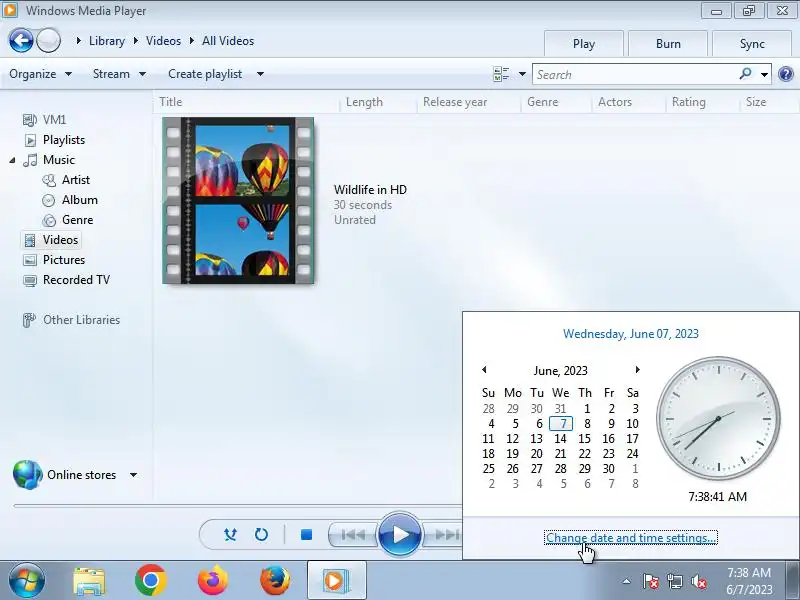
Task: Show hidden system tray icons
Action: [627, 581]
